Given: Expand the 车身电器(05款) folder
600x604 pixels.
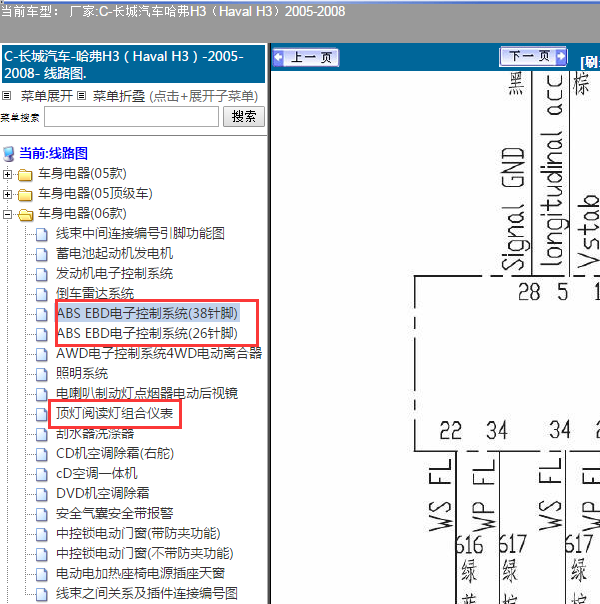Looking at the screenshot, I should [7, 174].
